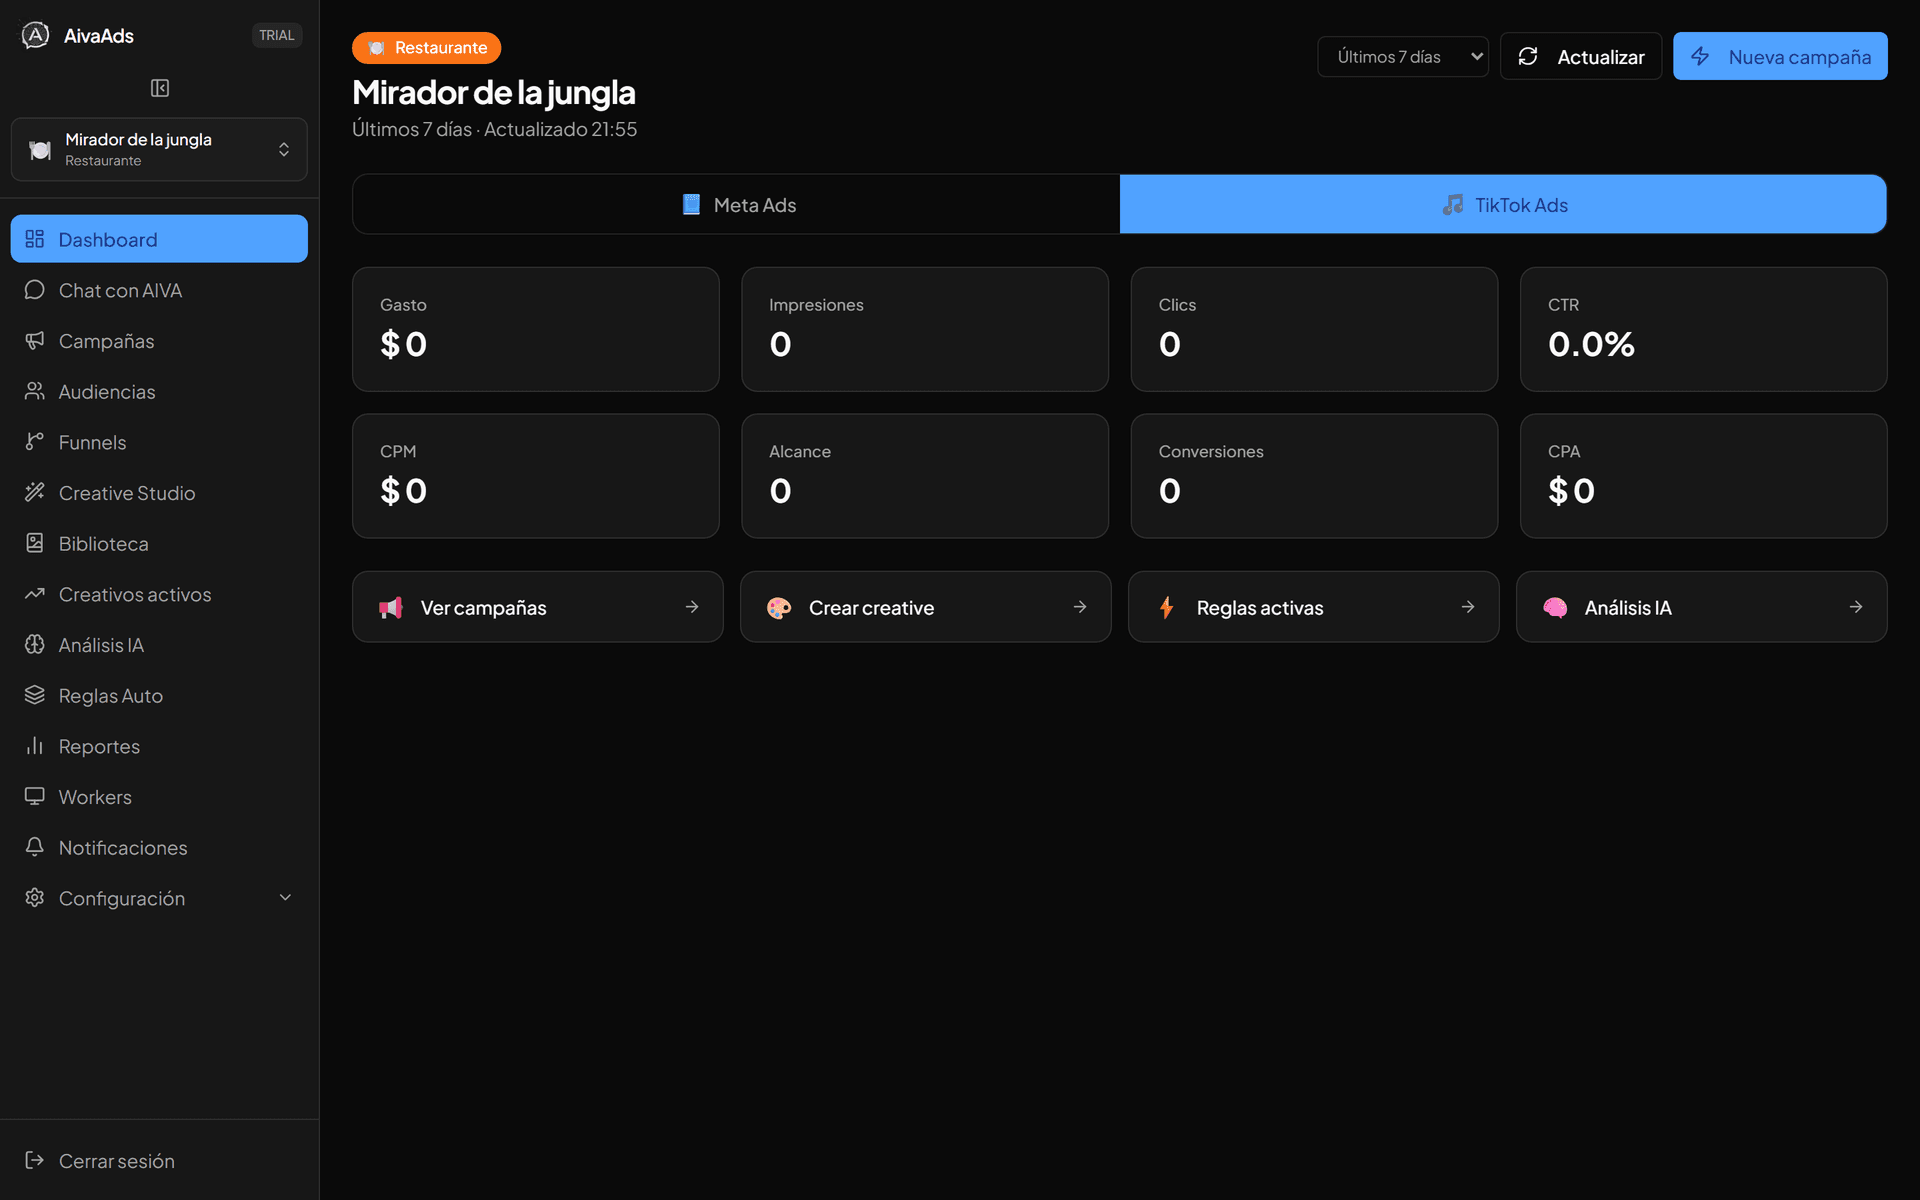Go to Reportes
This screenshot has width=1920, height=1200.
click(159, 746)
